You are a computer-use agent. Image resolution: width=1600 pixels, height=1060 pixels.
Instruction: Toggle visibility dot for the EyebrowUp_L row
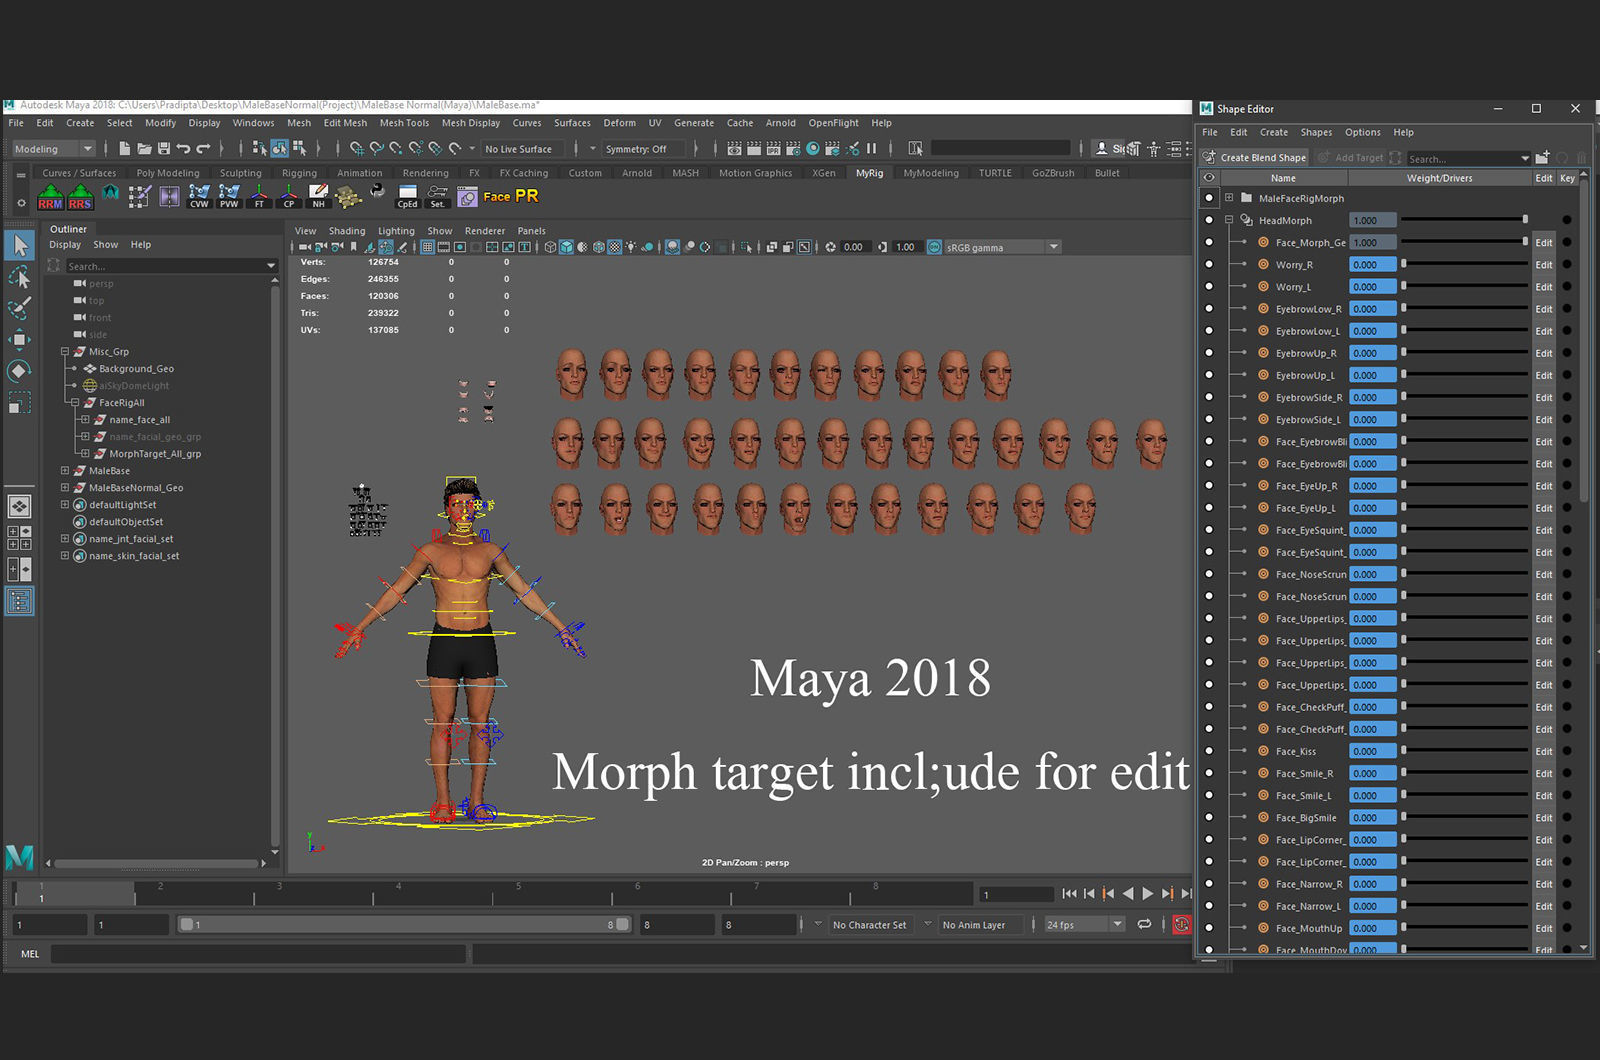1209,375
